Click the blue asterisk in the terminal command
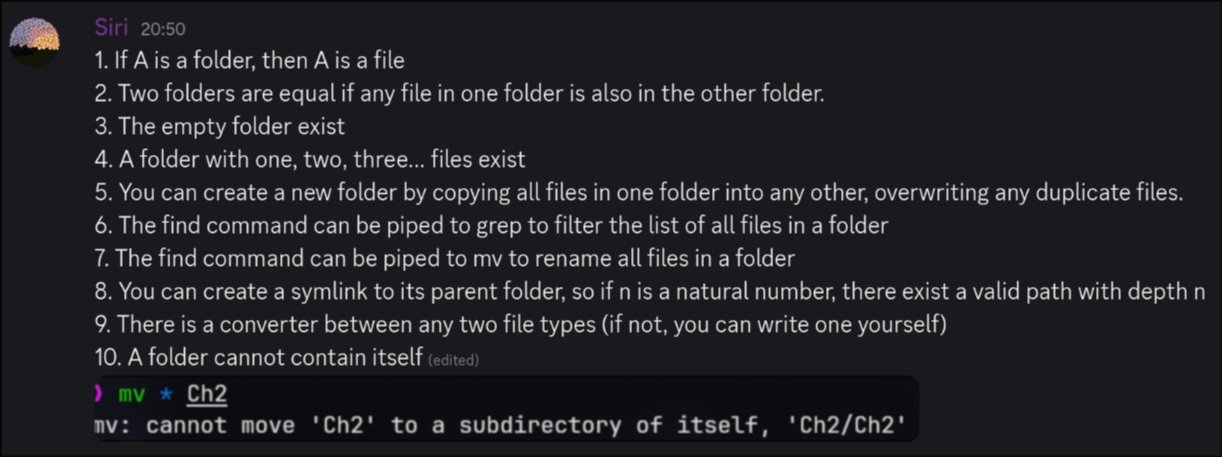 tap(166, 394)
